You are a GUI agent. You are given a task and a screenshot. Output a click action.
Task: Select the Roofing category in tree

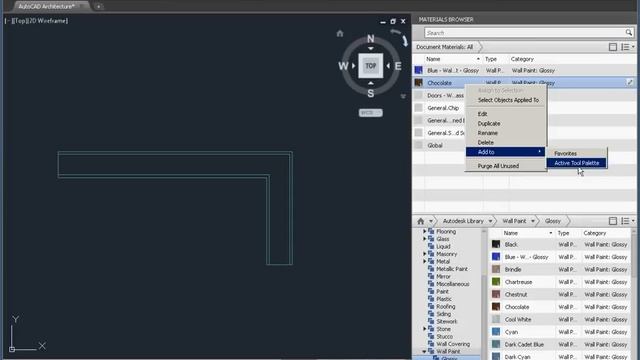[445, 307]
